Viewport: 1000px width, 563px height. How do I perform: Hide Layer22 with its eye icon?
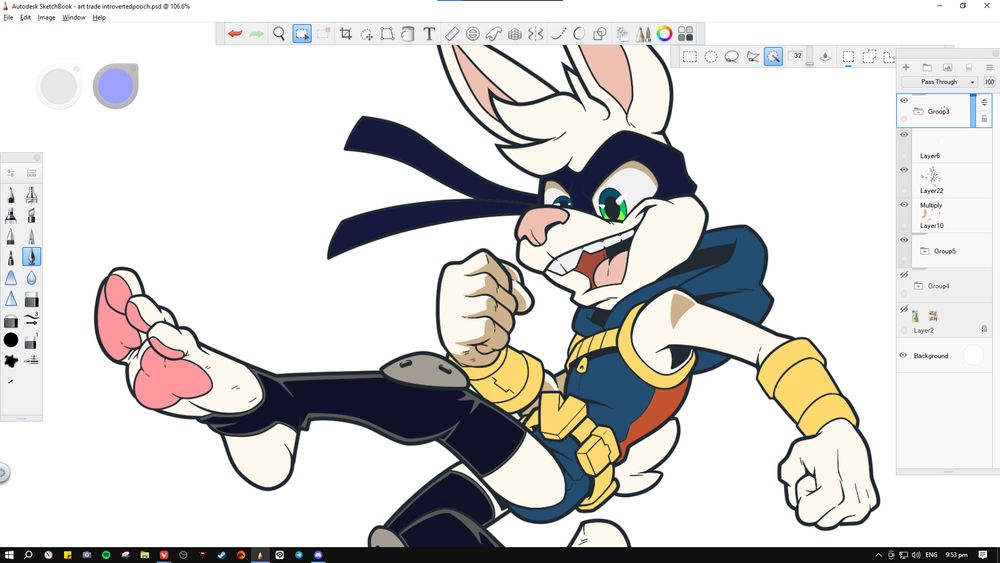[x=904, y=170]
